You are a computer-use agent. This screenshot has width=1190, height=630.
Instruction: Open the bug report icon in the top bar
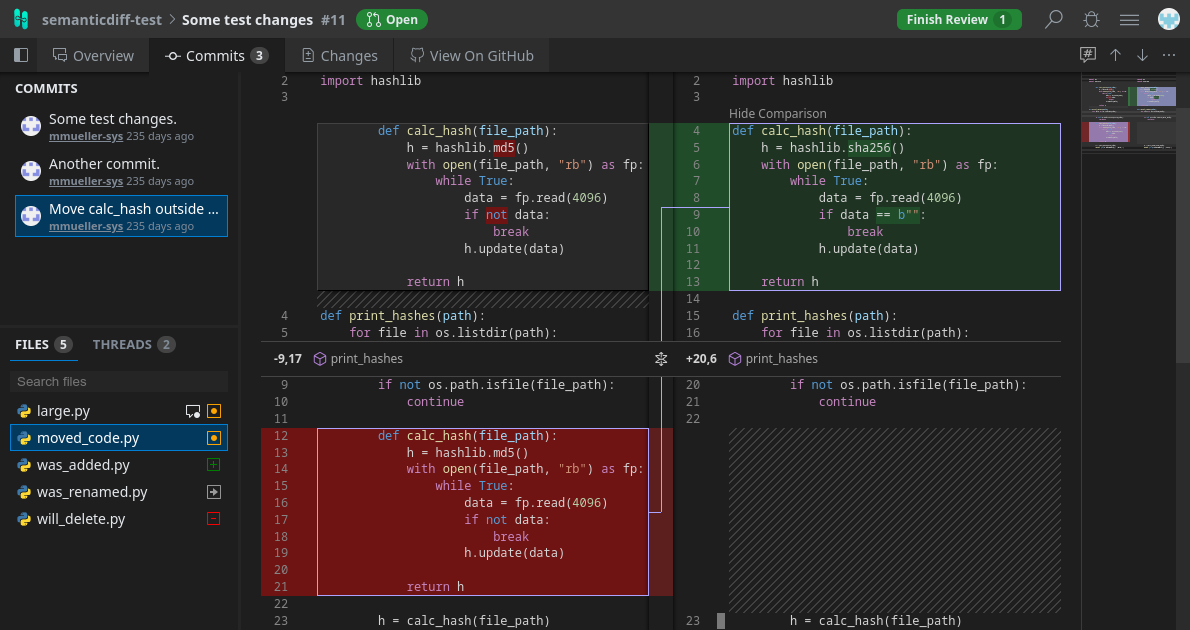coord(1090,19)
